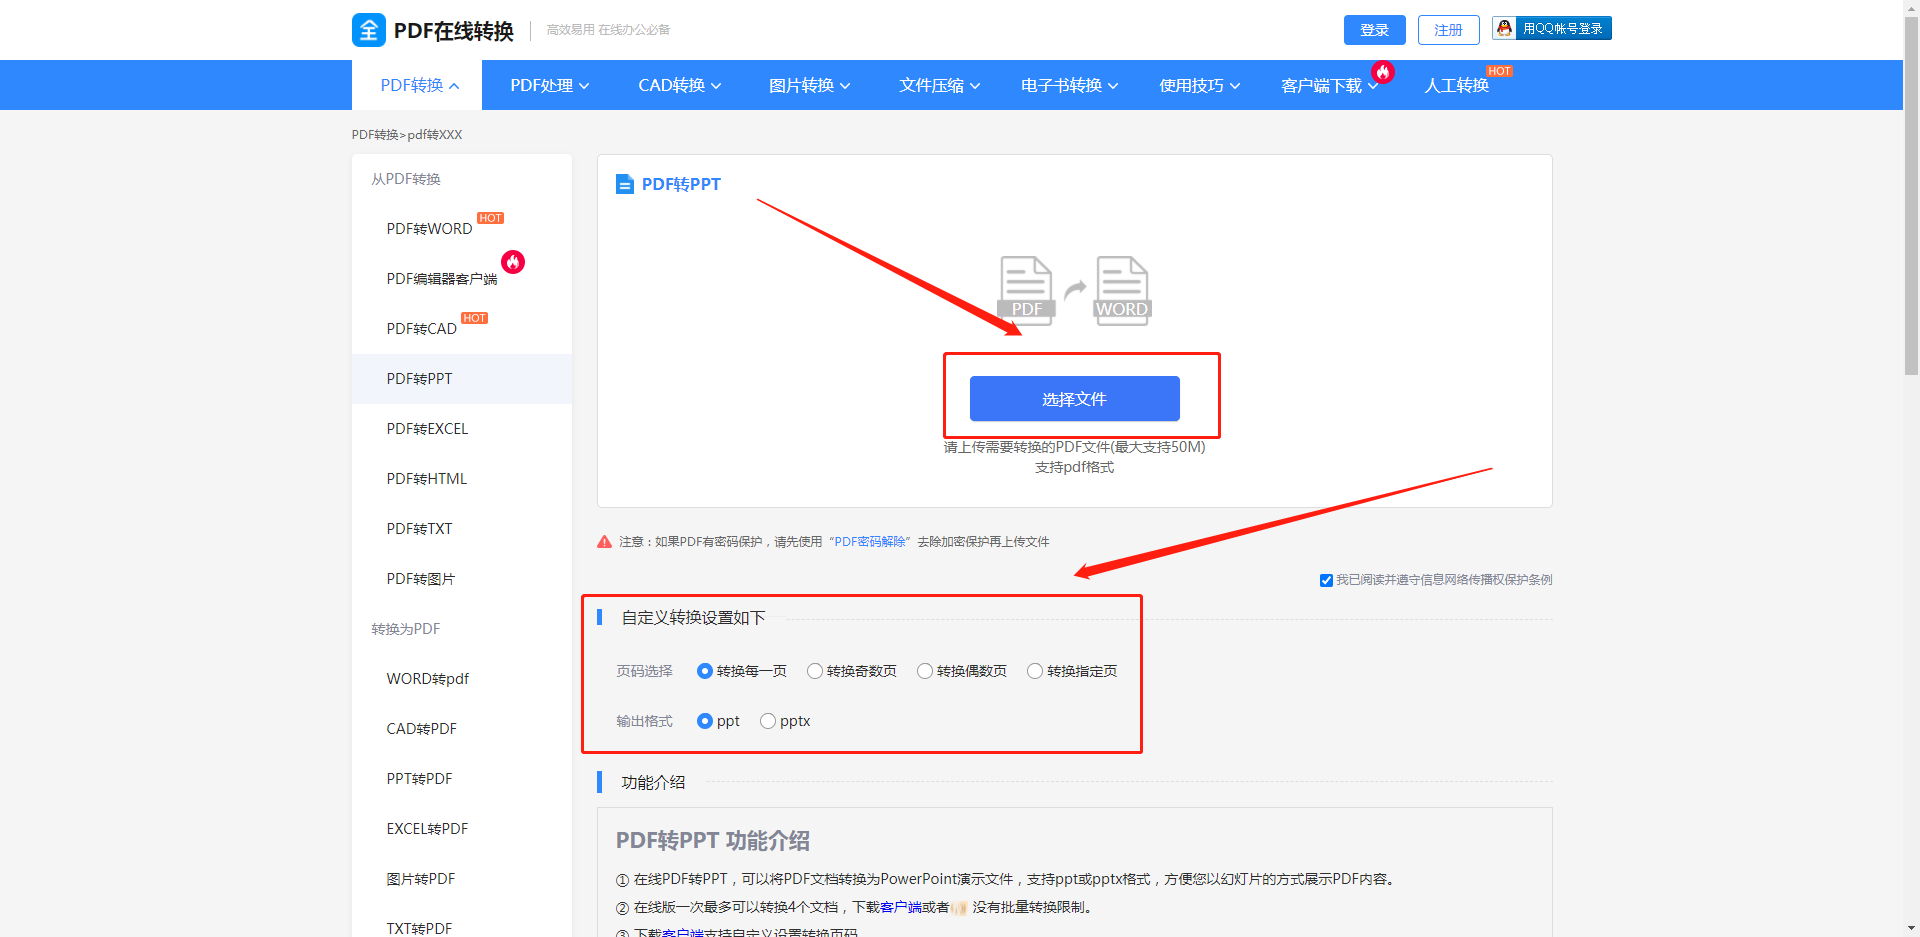Click the blue 选择文件 button

[x=1075, y=399]
